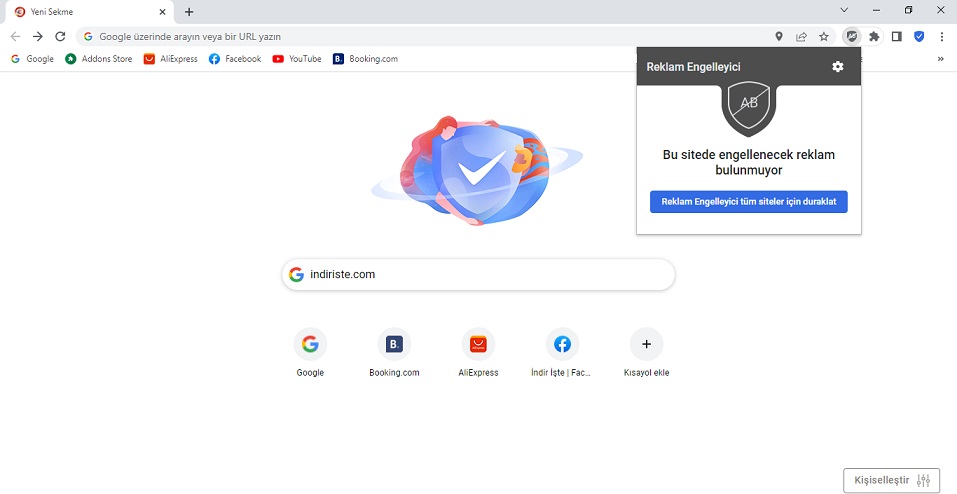Open the tab search dropdown arrow
Image resolution: width=957 pixels, height=494 pixels.
click(845, 10)
